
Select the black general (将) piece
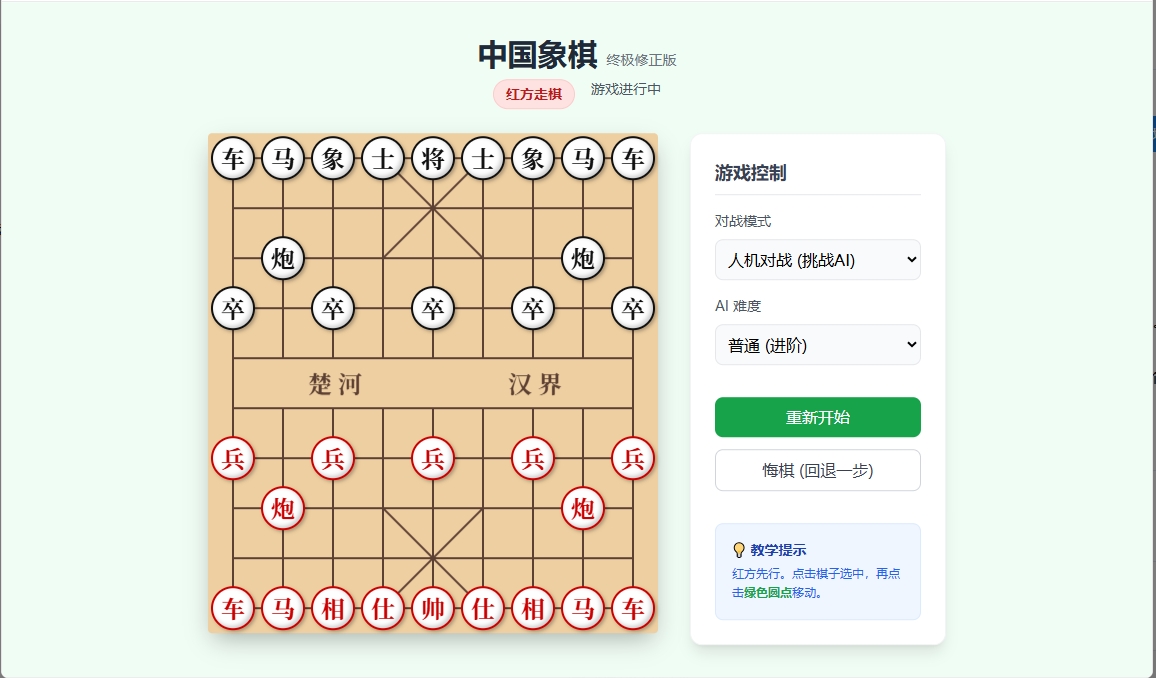pyautogui.click(x=433, y=157)
